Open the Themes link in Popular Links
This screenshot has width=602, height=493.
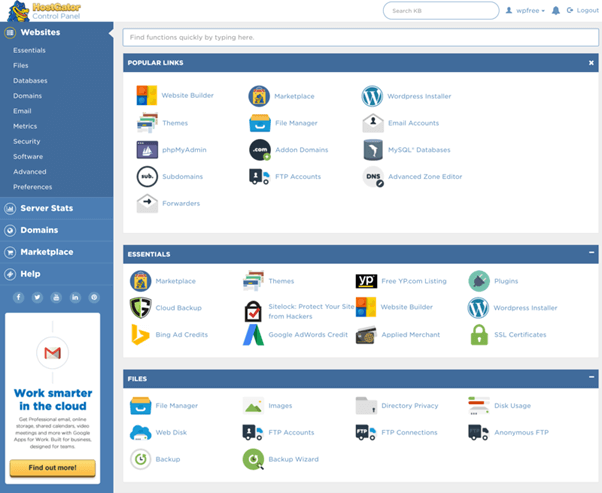[x=175, y=123]
